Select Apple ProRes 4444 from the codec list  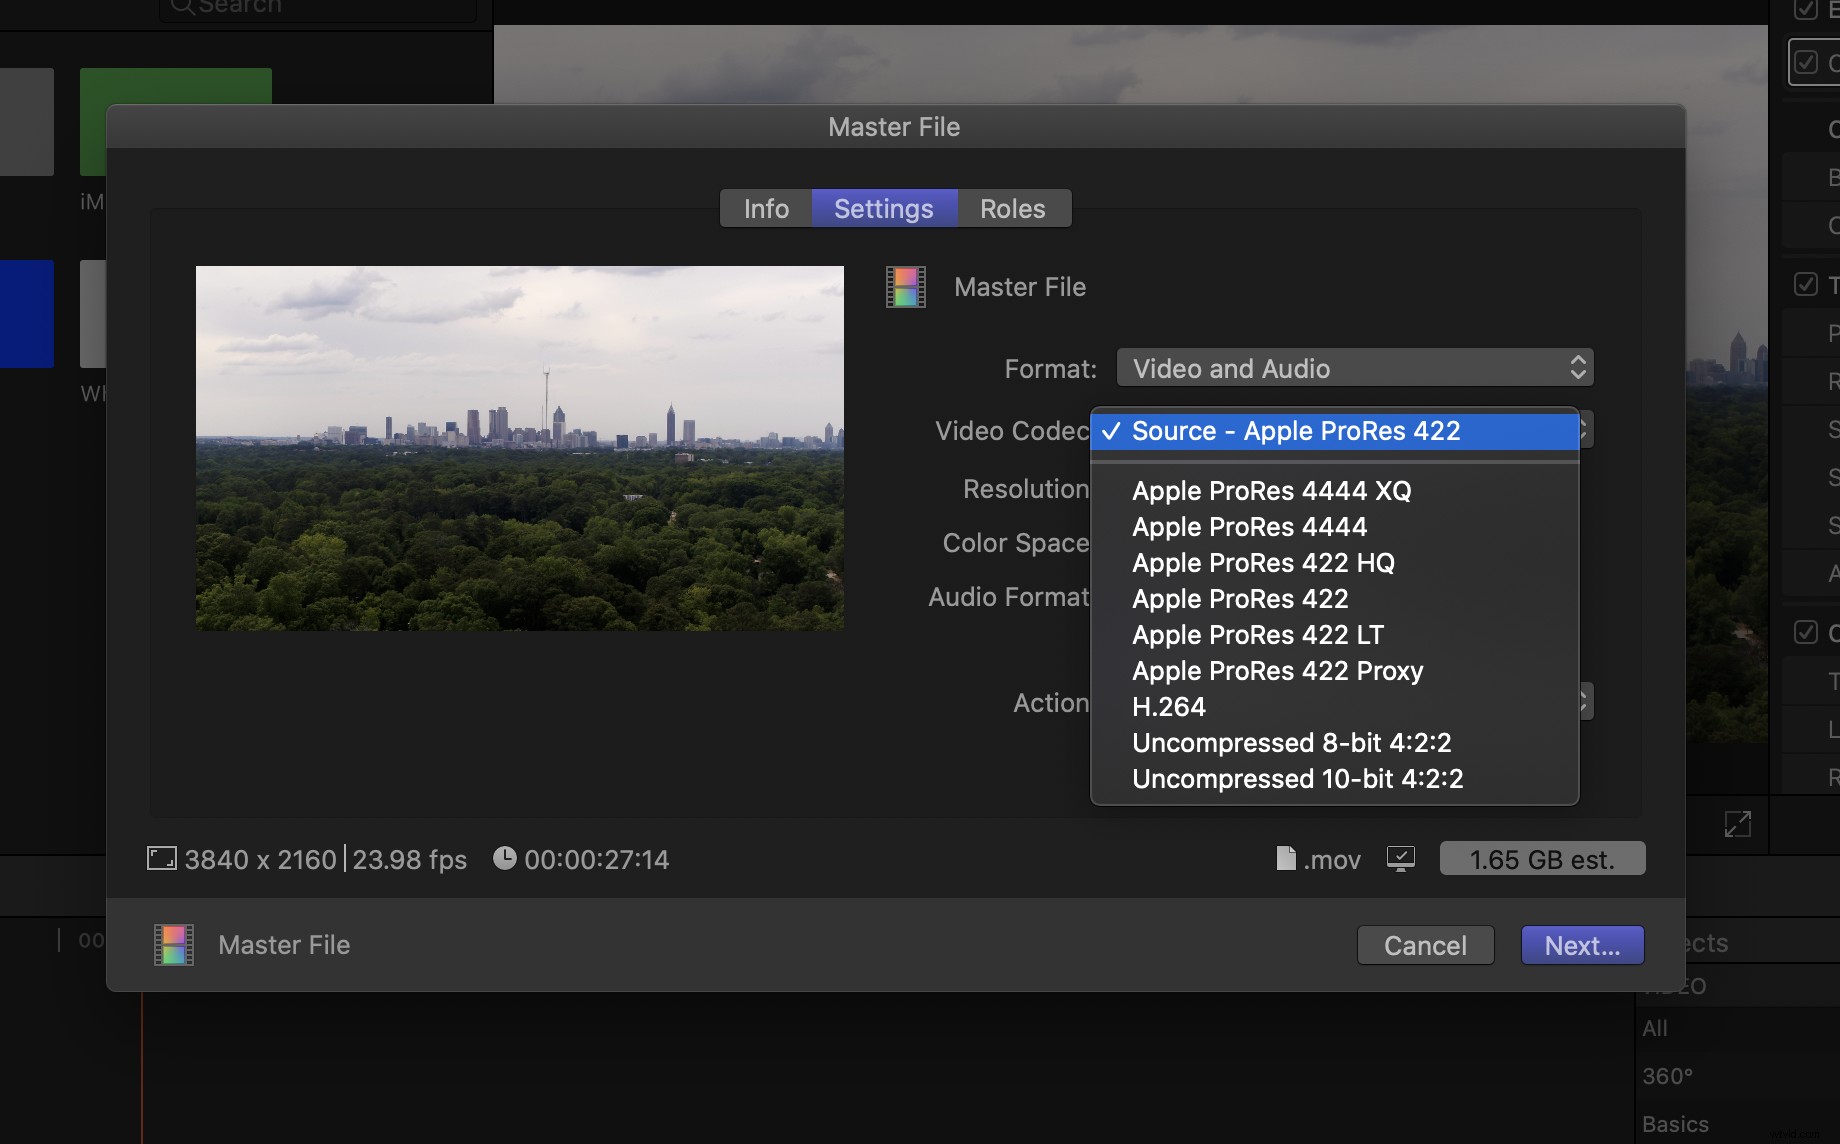1249,527
